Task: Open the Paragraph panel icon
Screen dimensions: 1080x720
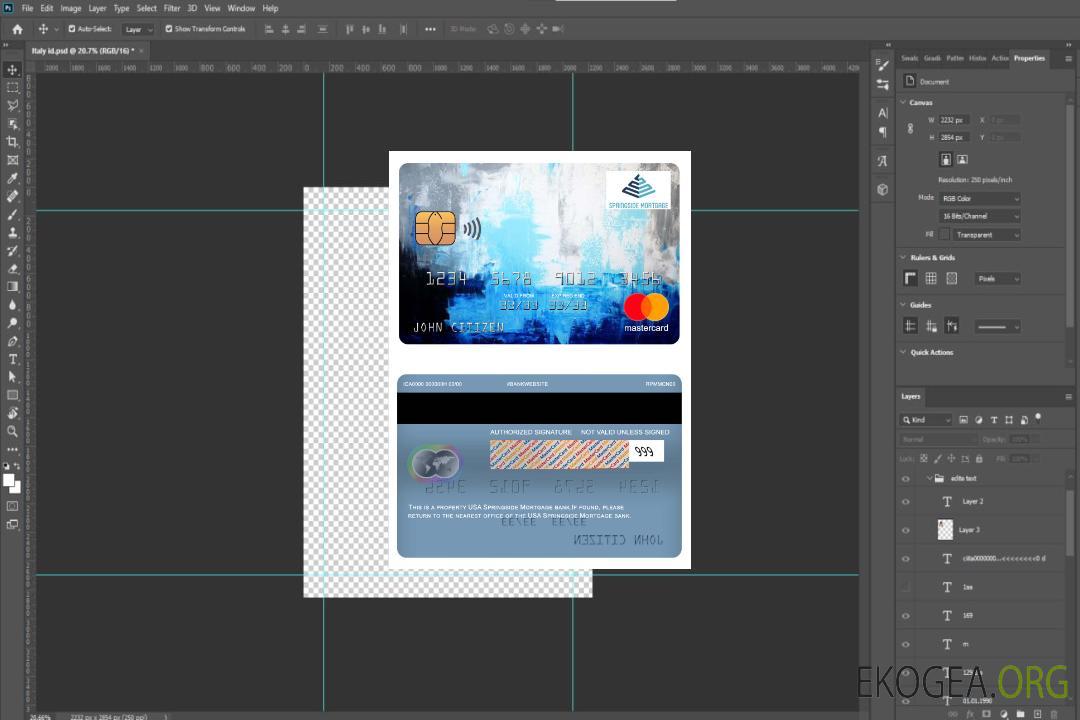Action: pyautogui.click(x=883, y=132)
